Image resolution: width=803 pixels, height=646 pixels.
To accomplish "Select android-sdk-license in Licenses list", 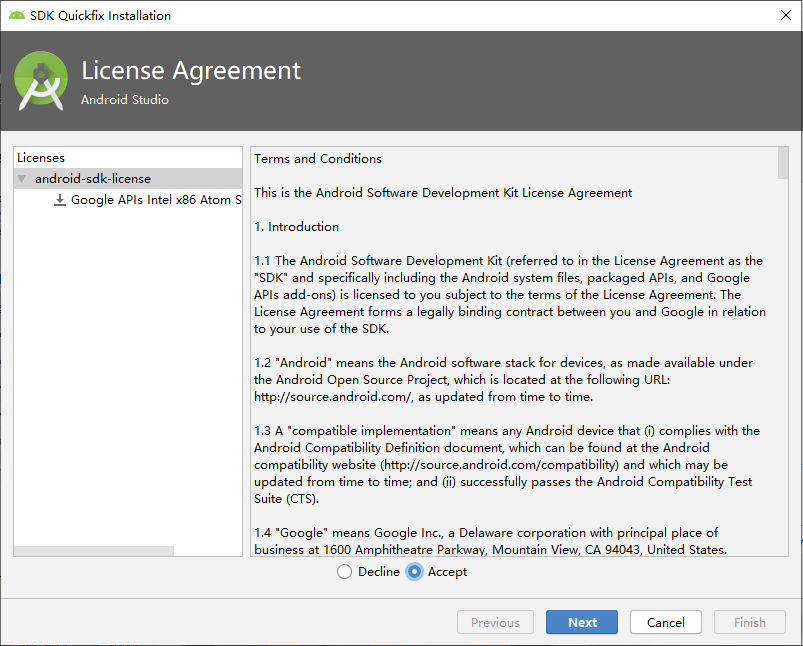I will point(93,179).
